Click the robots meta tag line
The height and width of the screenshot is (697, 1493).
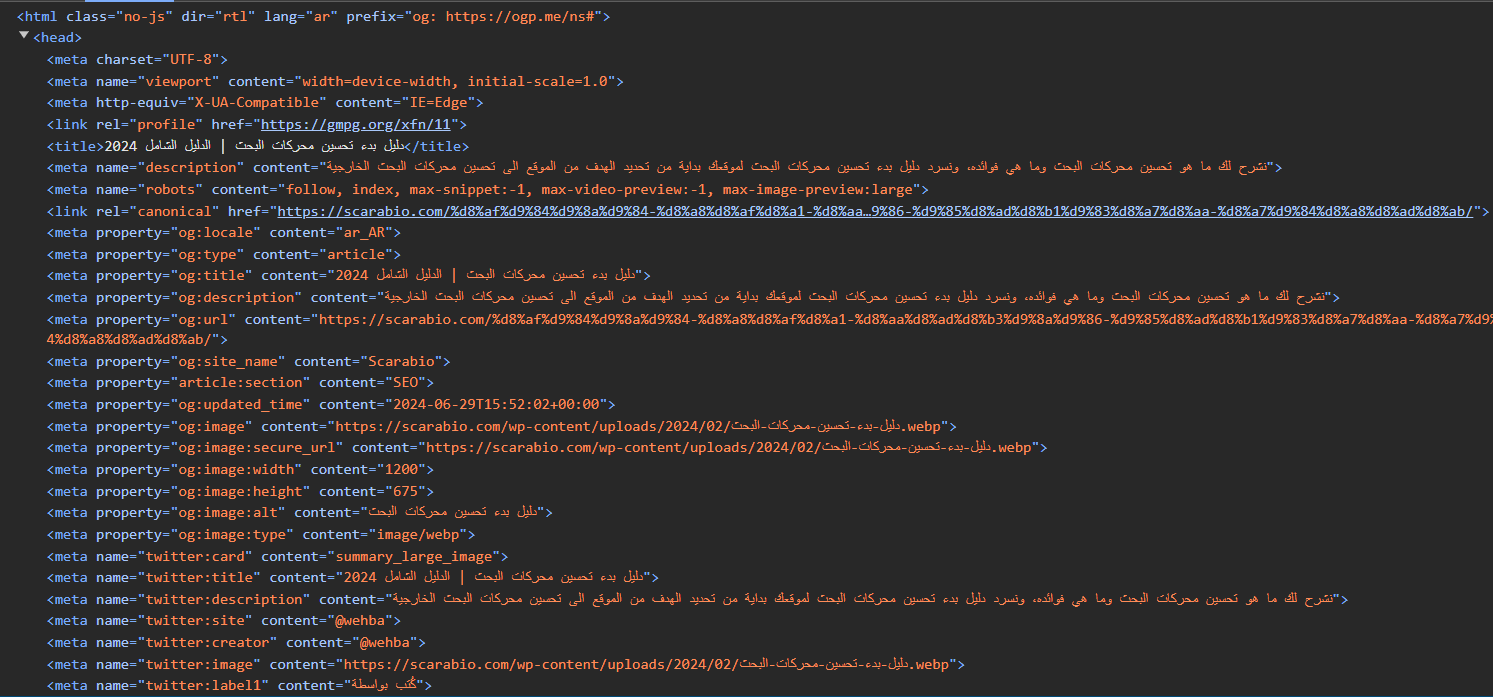(487, 189)
